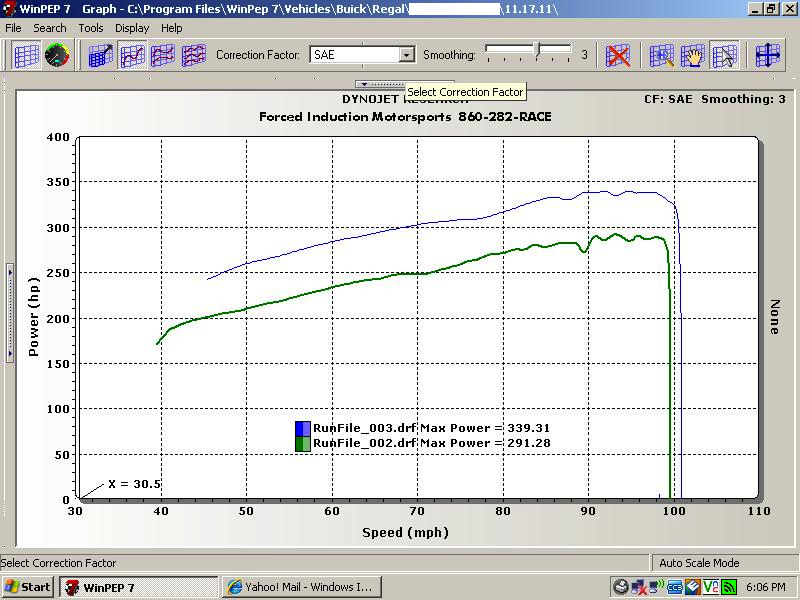This screenshot has height=600, width=800.
Task: Click the orange and blue E tray icon
Action: (692, 587)
